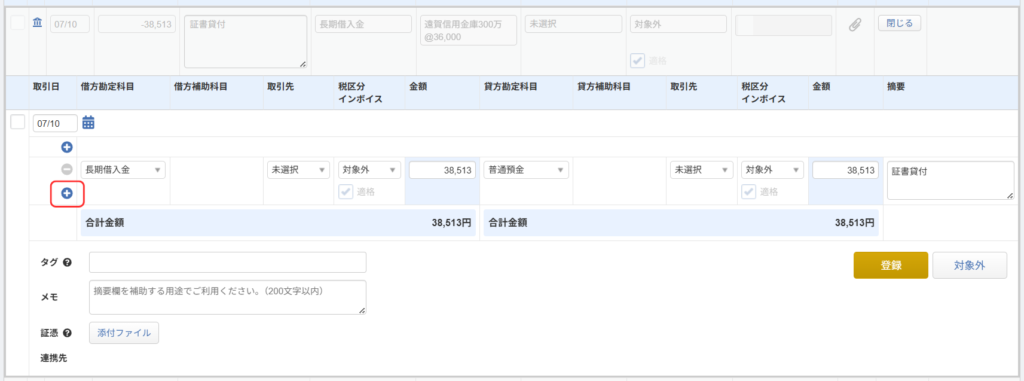This screenshot has width=1024, height=381.
Task: Toggle the checkbox beside the 07/10 journal date
Action: coord(18,122)
